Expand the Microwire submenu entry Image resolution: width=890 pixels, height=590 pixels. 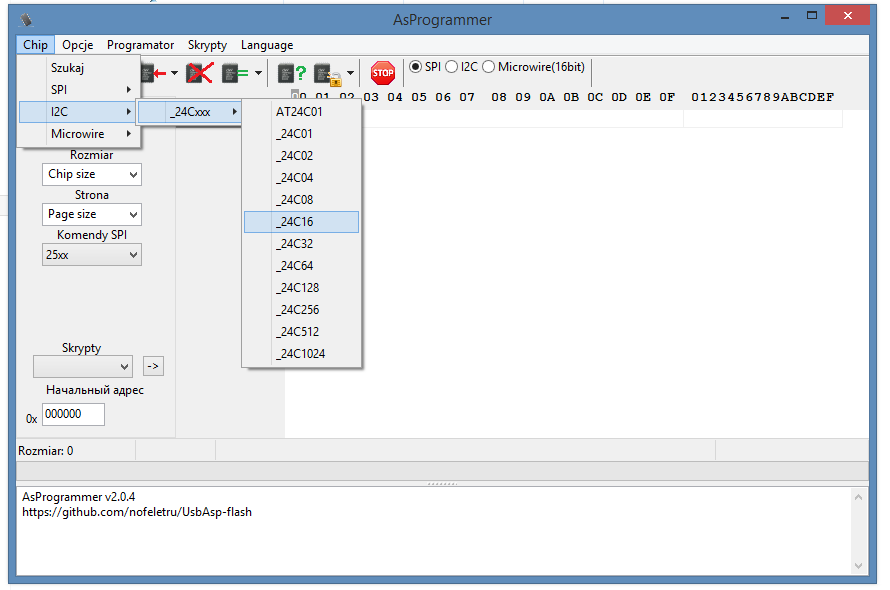coord(79,134)
